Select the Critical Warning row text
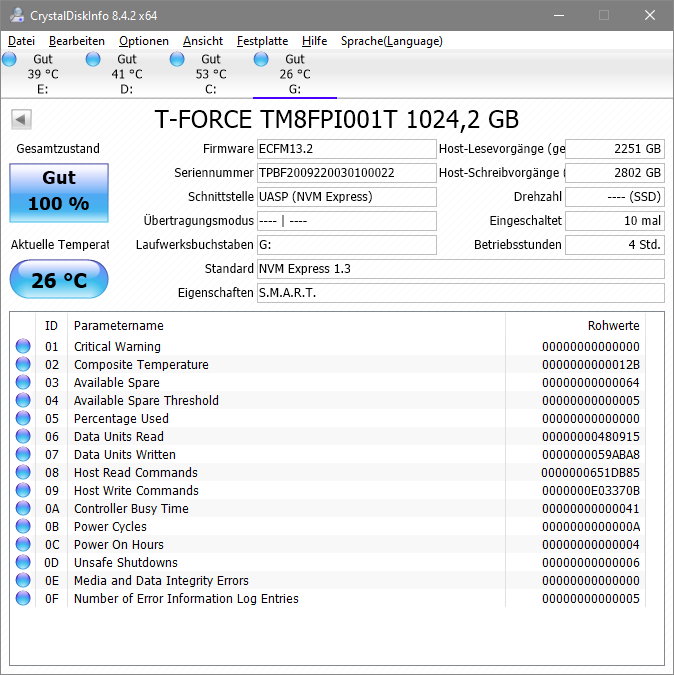674x675 pixels. click(x=117, y=347)
